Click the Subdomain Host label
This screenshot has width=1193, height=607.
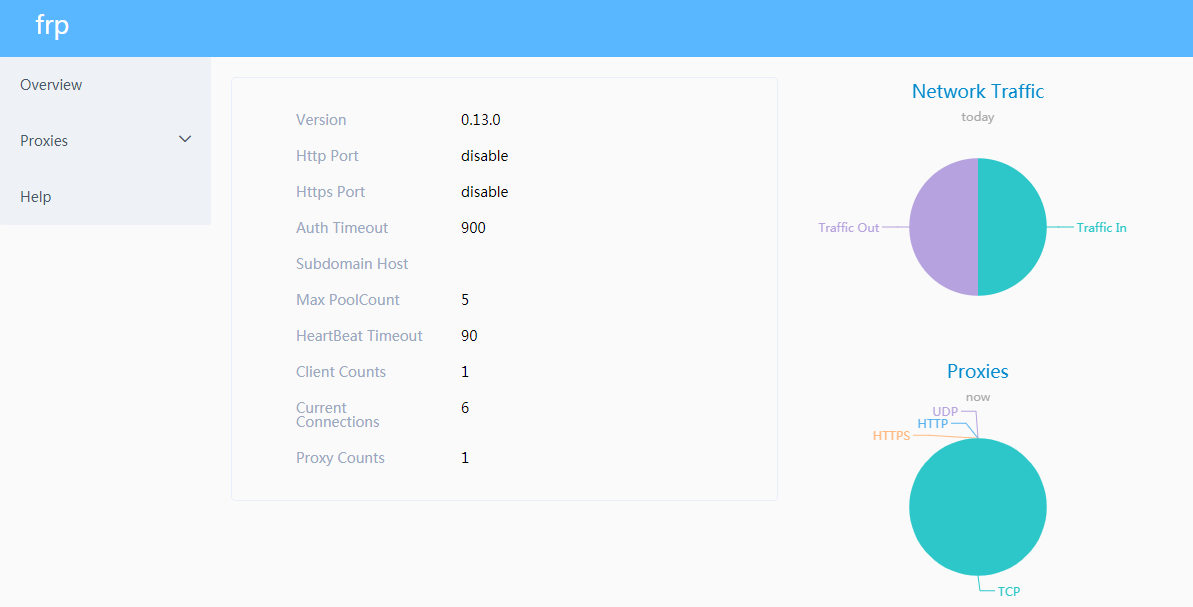(x=352, y=264)
